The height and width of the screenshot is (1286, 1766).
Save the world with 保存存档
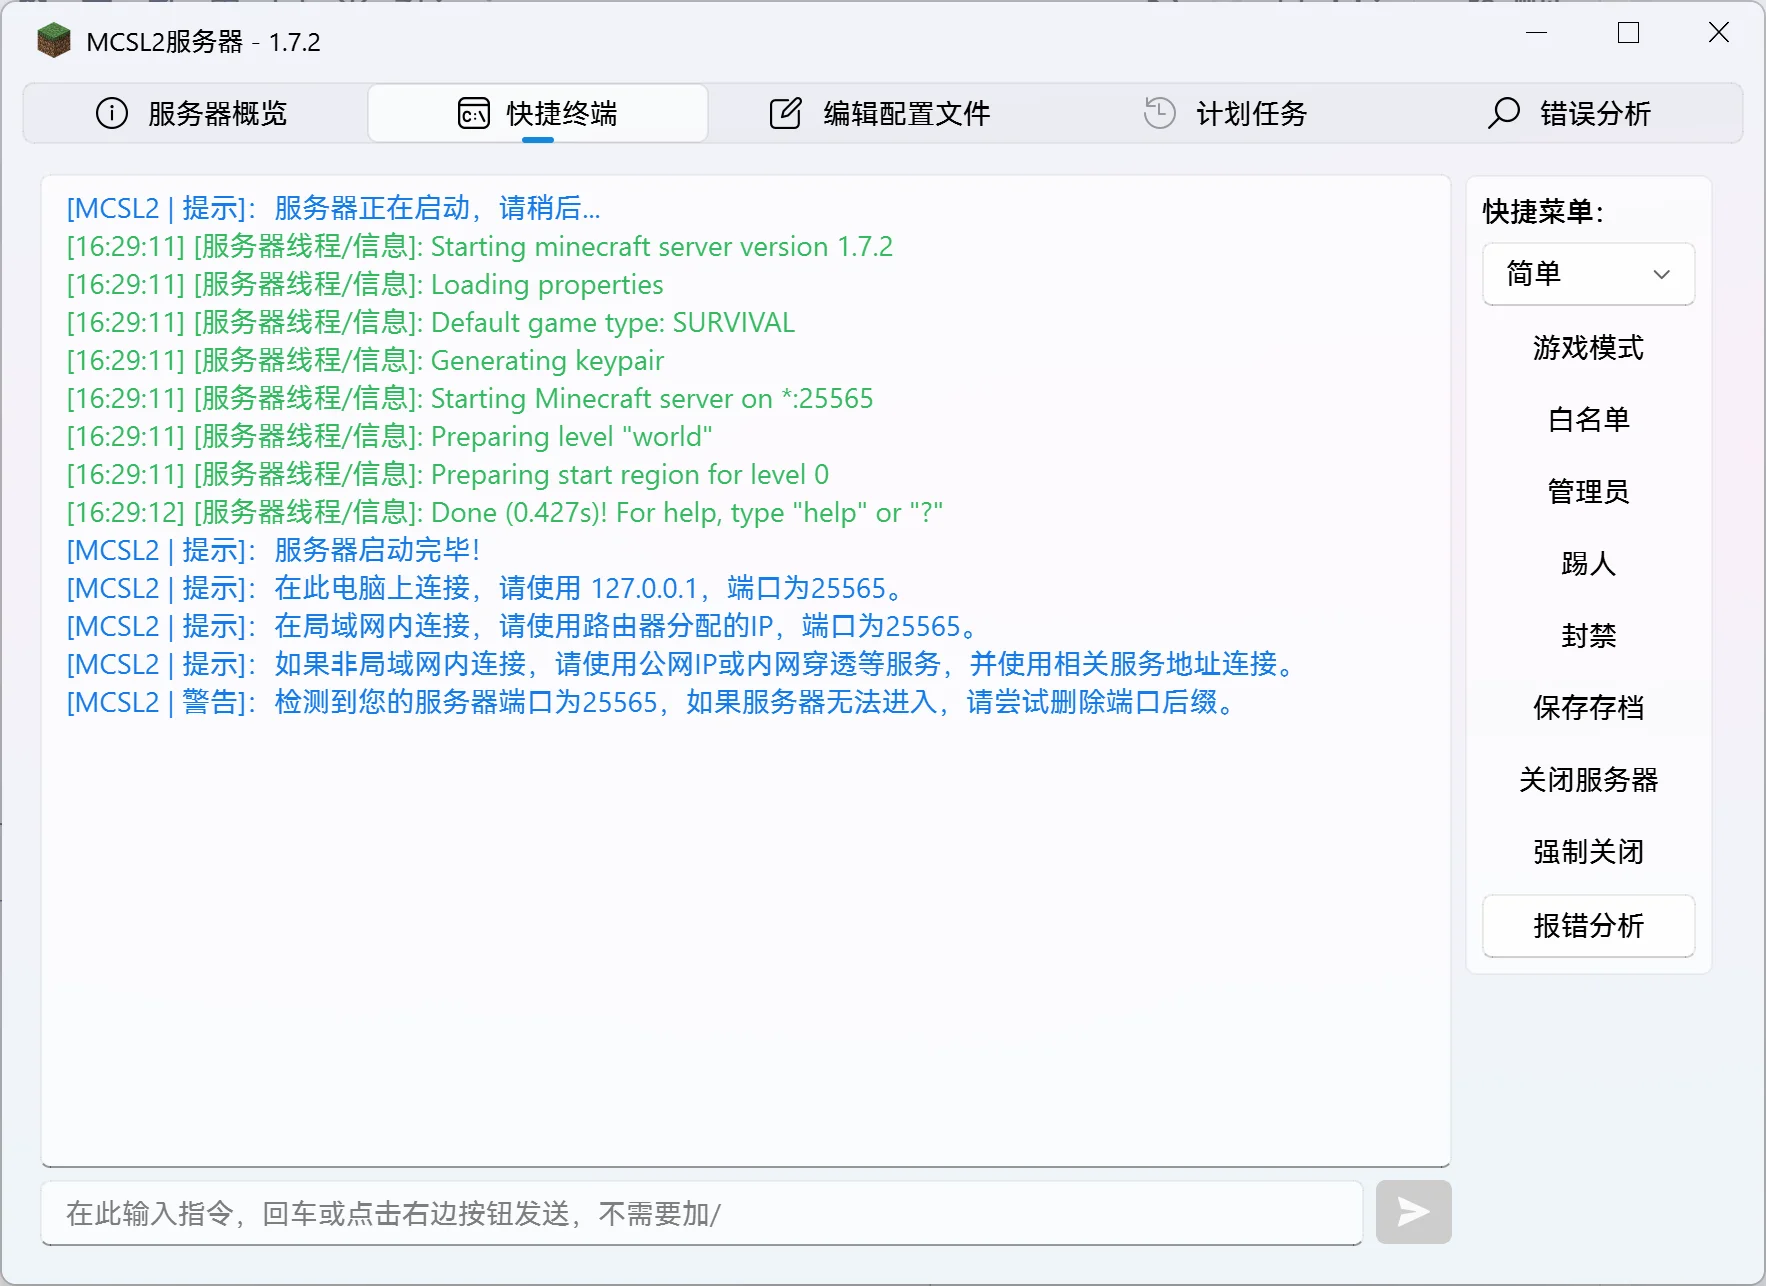(1587, 707)
